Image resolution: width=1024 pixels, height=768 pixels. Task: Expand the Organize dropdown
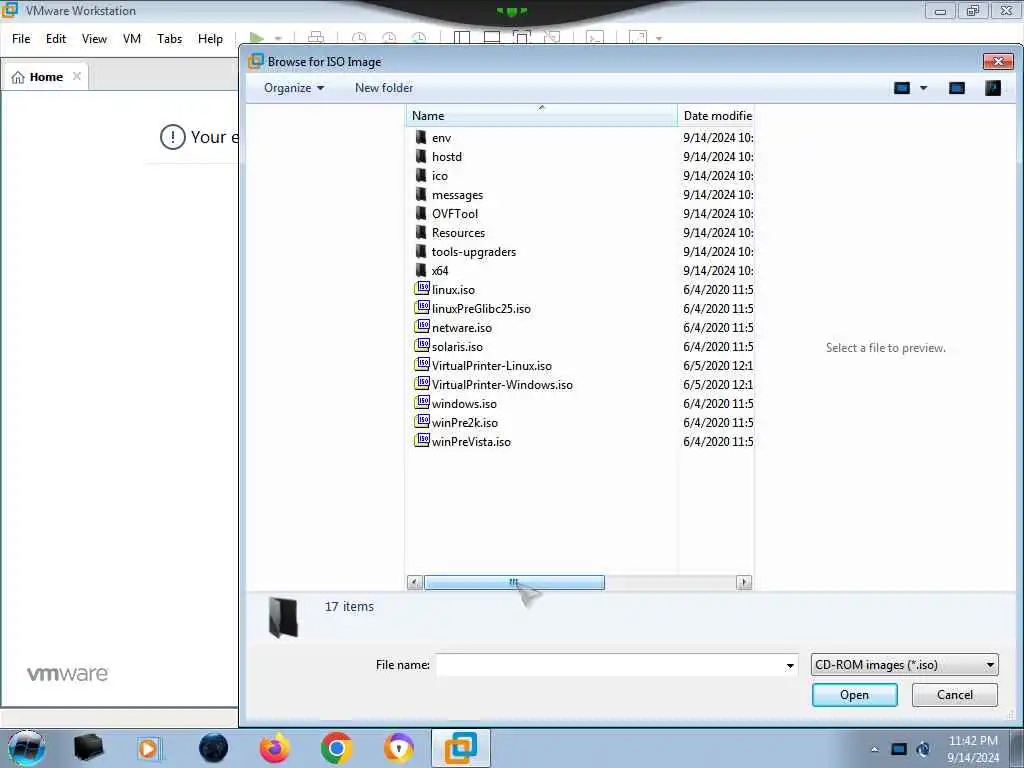294,88
